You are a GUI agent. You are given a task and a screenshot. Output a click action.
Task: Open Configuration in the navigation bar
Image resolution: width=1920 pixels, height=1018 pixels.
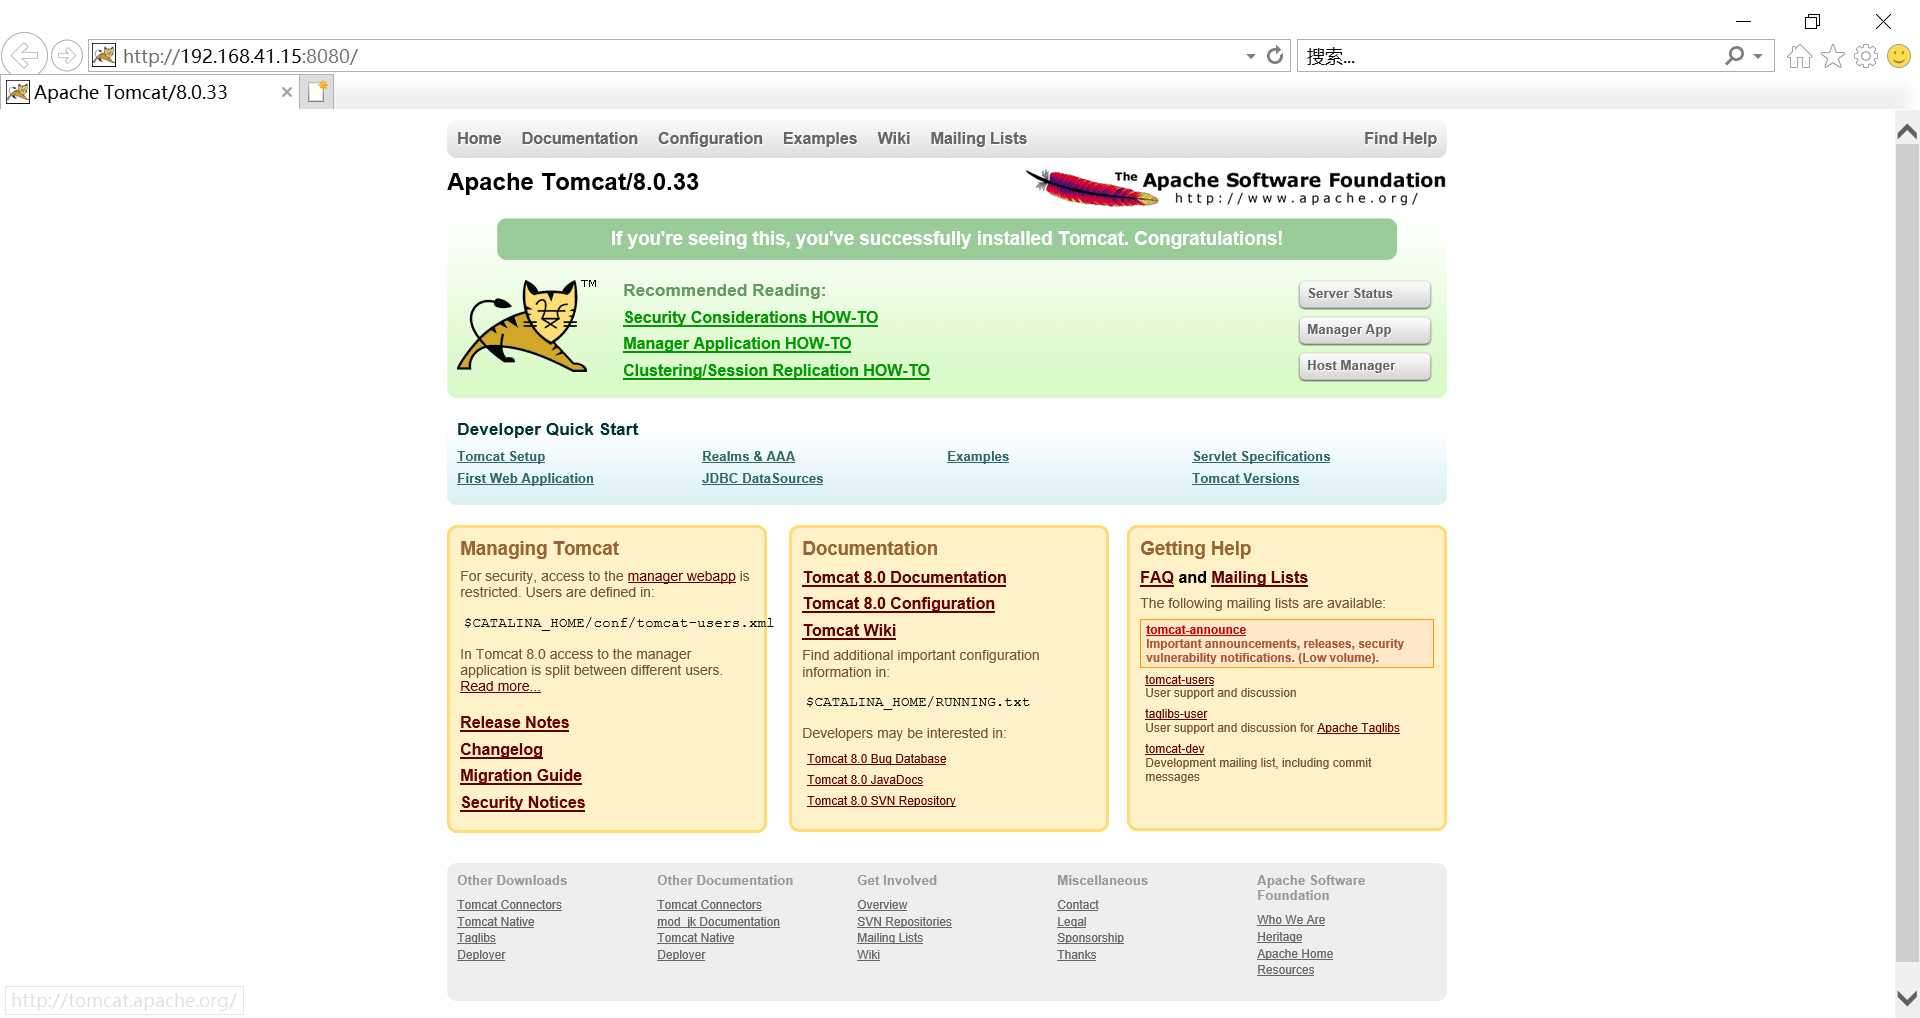click(x=710, y=138)
